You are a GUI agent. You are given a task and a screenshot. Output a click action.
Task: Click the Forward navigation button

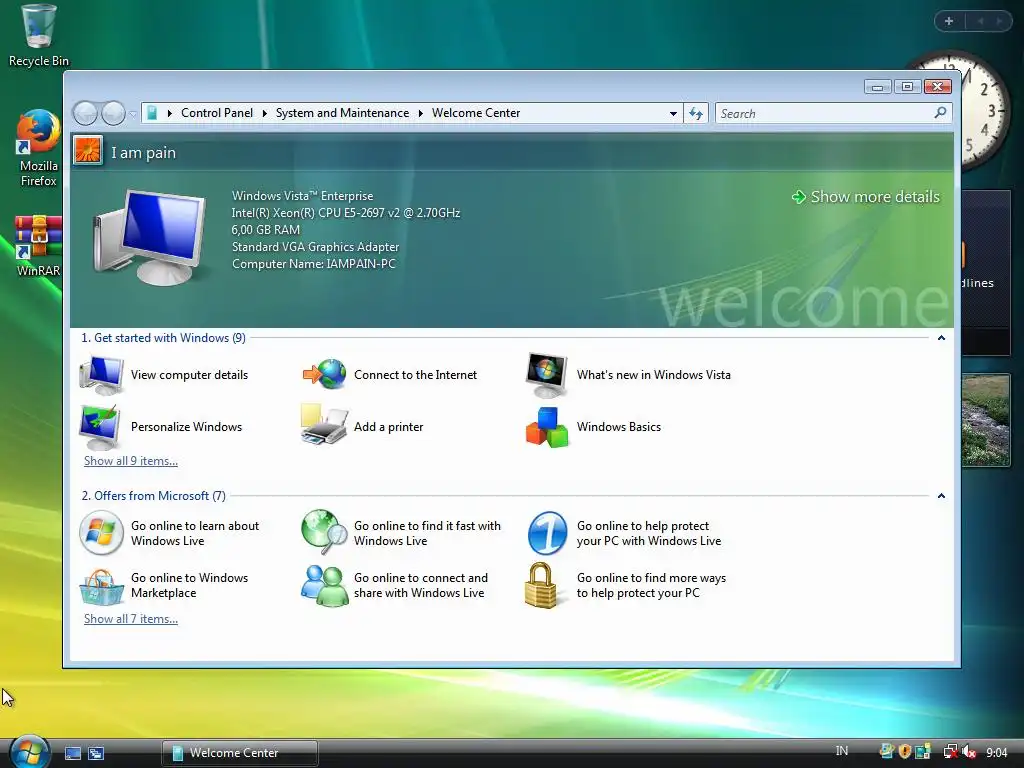(x=114, y=114)
